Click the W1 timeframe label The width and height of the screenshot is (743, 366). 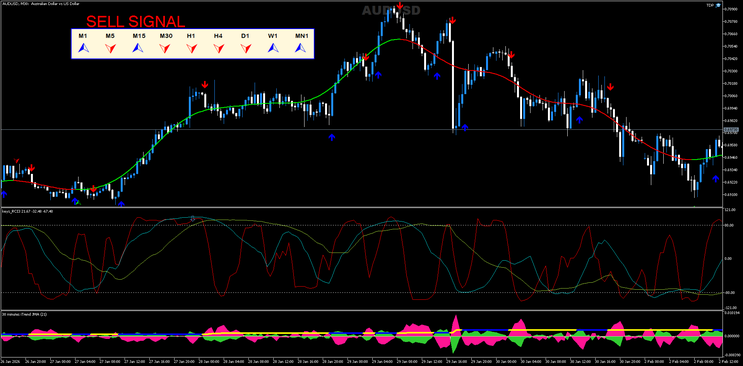pos(273,36)
